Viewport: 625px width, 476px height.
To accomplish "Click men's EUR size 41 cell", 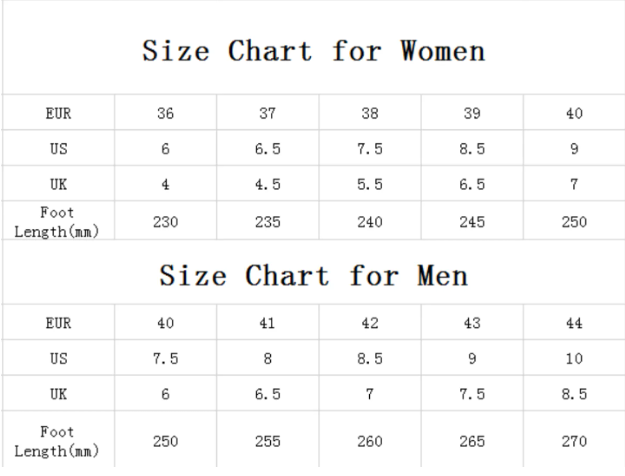I will pyautogui.click(x=267, y=322).
